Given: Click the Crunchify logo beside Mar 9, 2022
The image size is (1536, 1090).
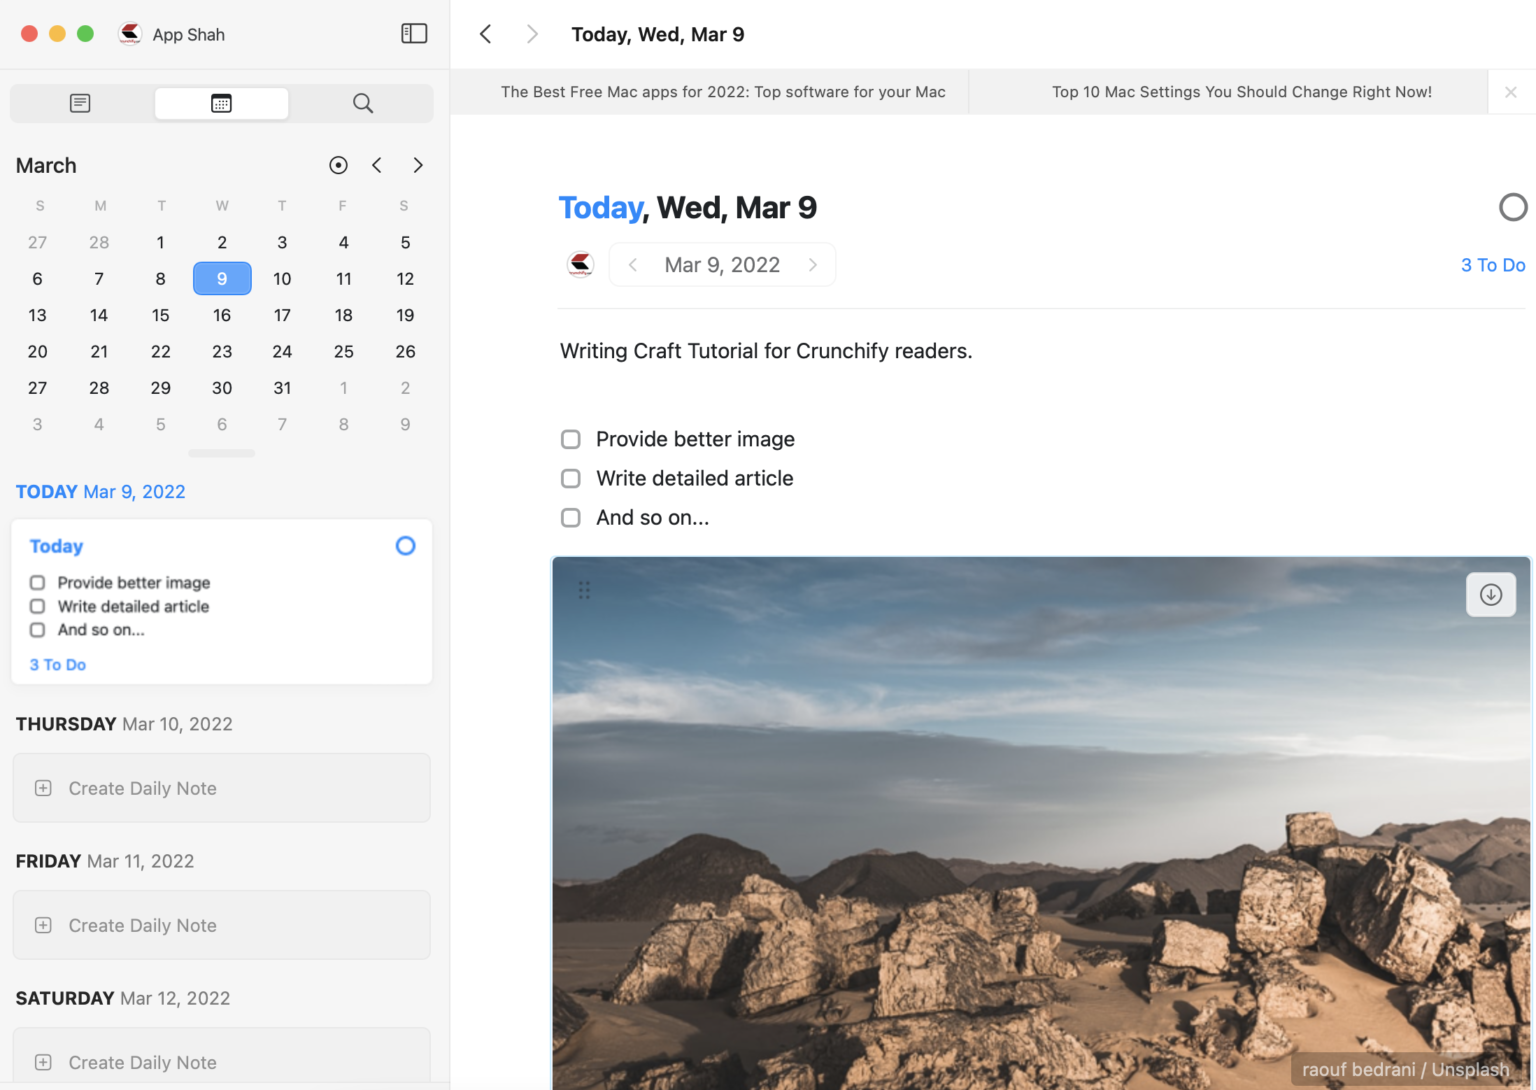Looking at the screenshot, I should click(581, 264).
